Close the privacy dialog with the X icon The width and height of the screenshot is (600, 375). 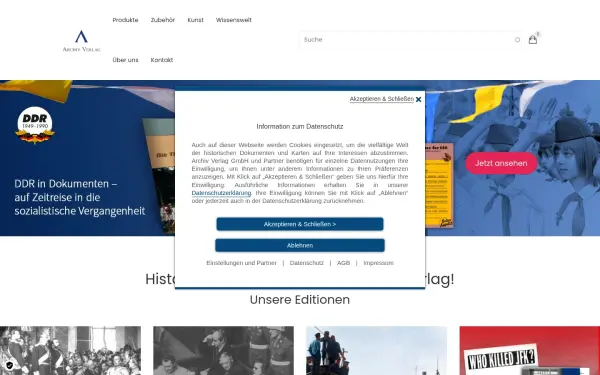click(x=418, y=99)
